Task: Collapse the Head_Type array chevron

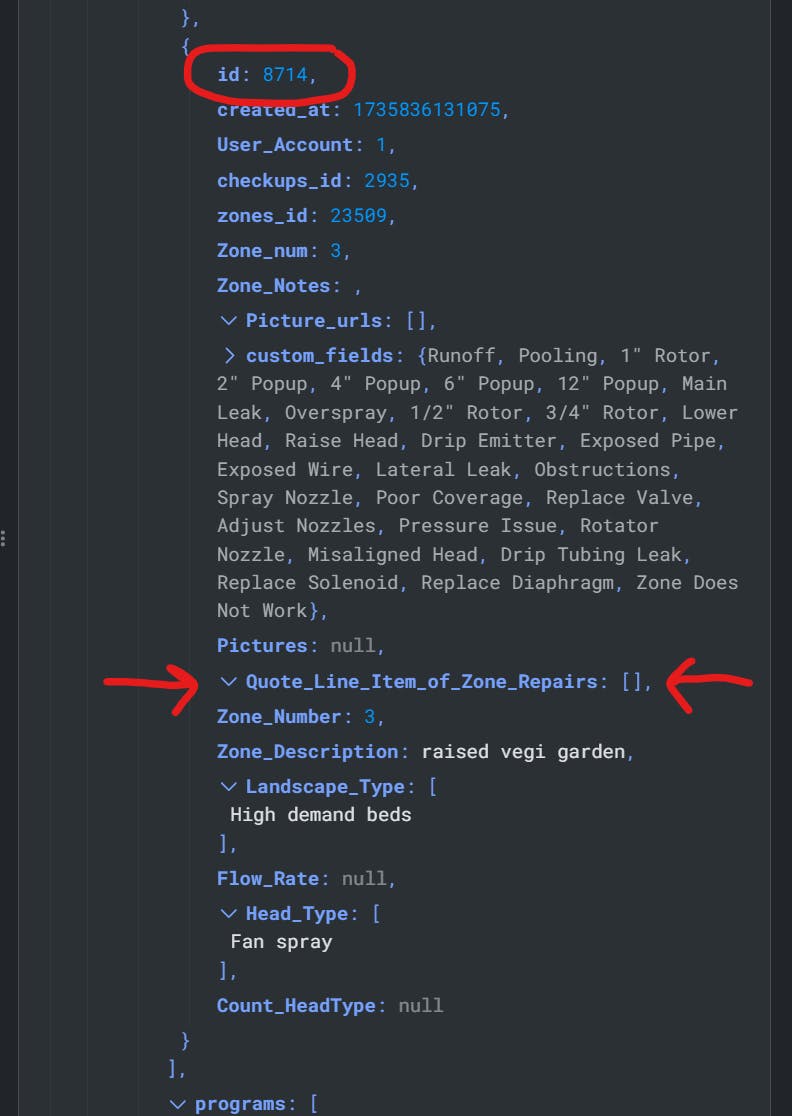Action: [228, 913]
